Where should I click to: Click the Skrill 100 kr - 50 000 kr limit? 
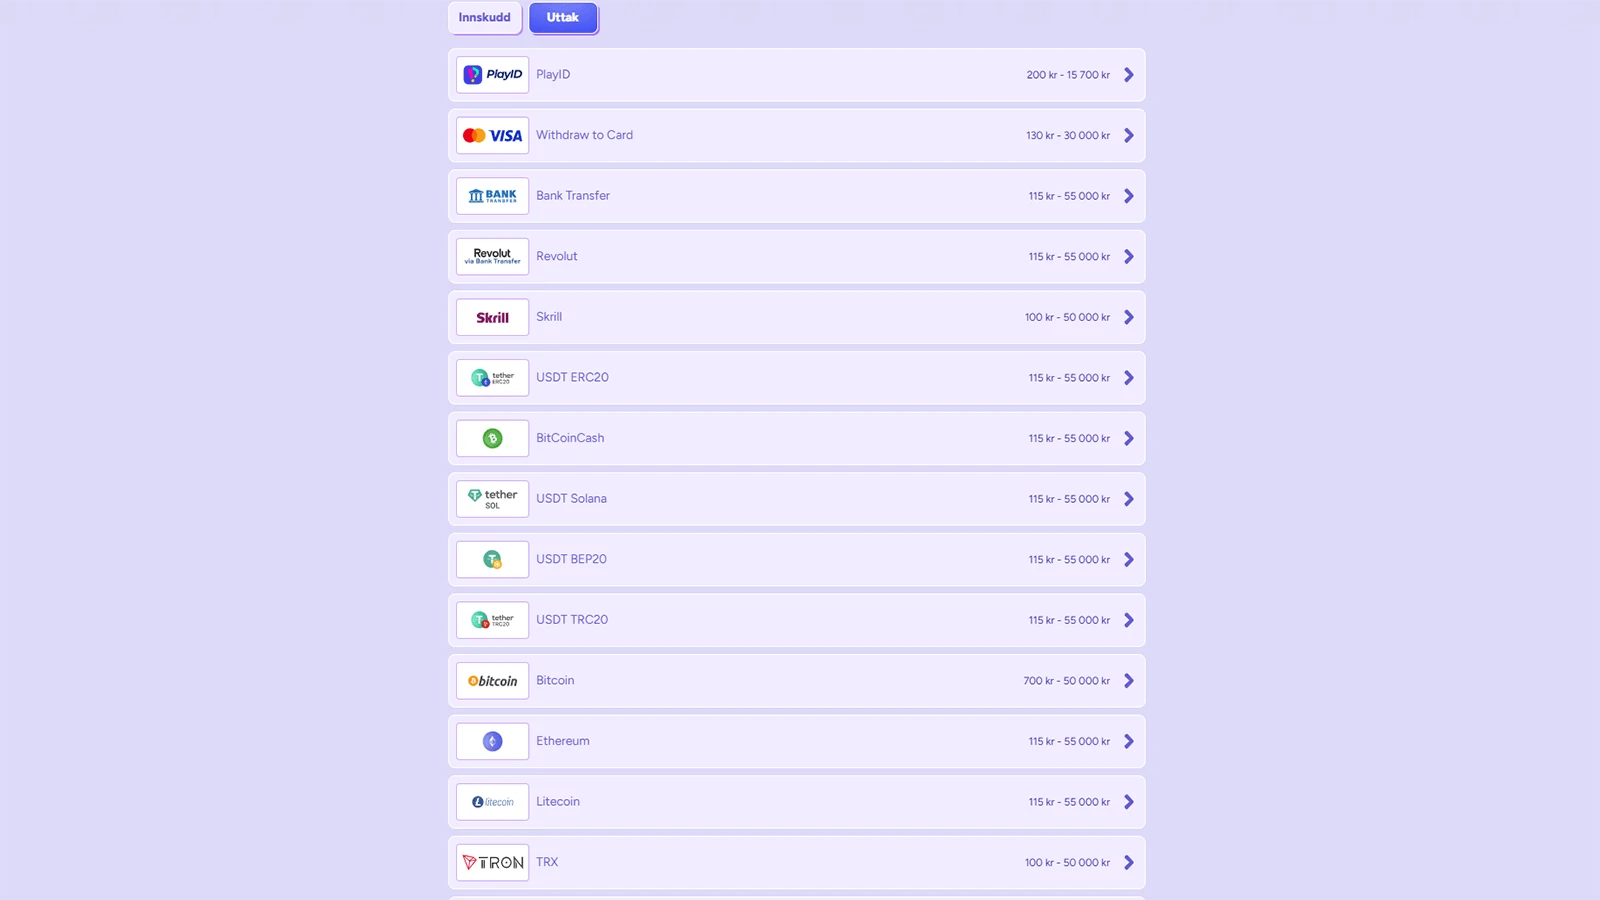click(x=1067, y=317)
